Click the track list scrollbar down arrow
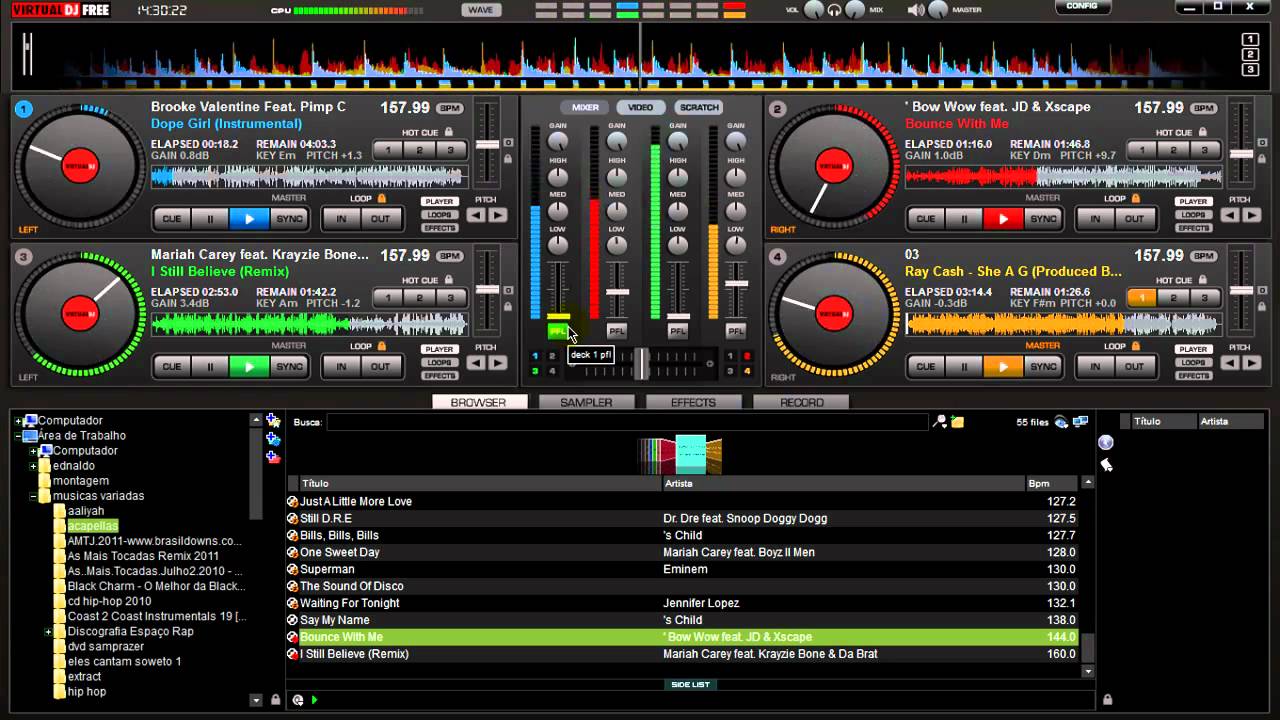 1088,671
